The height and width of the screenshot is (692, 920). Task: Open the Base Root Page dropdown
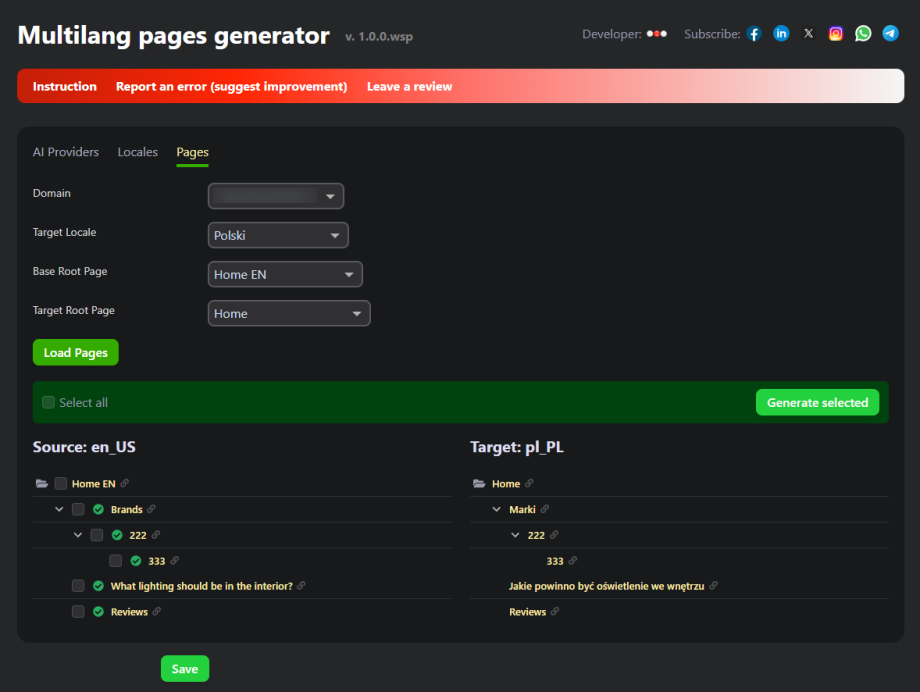coord(285,274)
